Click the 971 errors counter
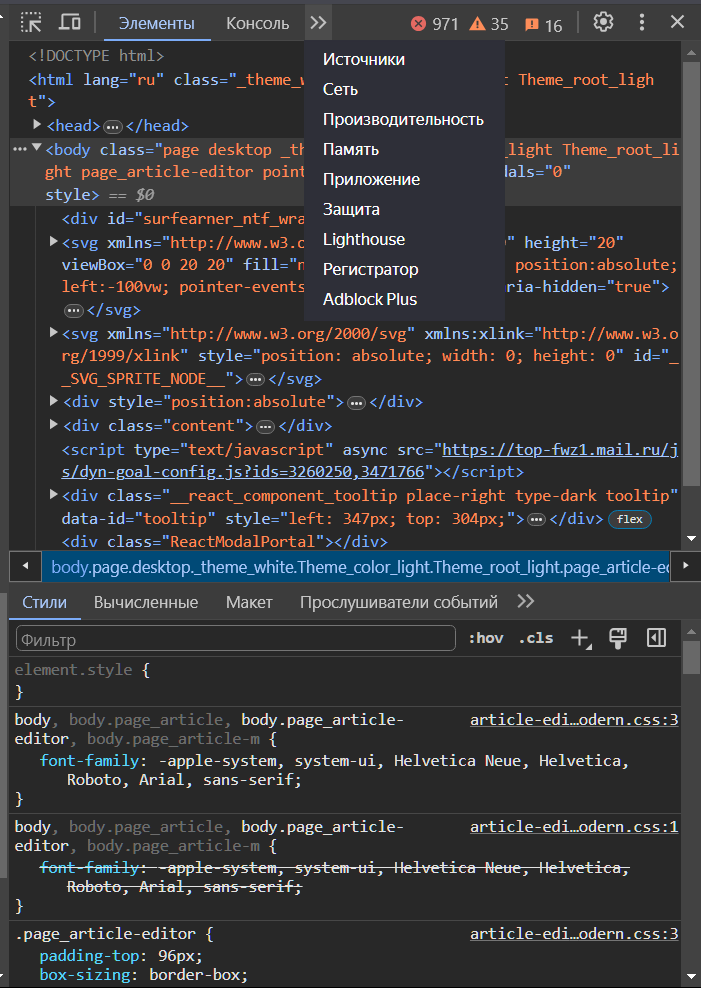The image size is (701, 988). tap(435, 24)
